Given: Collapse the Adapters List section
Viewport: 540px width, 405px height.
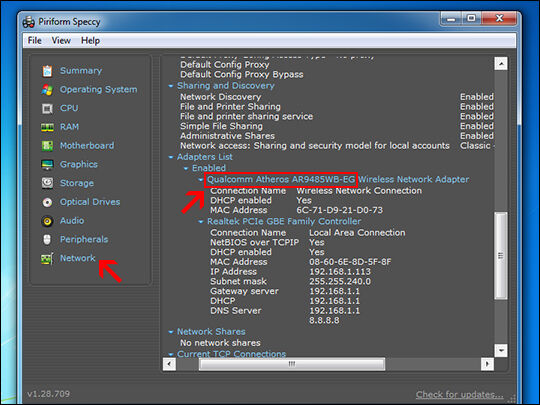Looking at the screenshot, I should click(171, 157).
